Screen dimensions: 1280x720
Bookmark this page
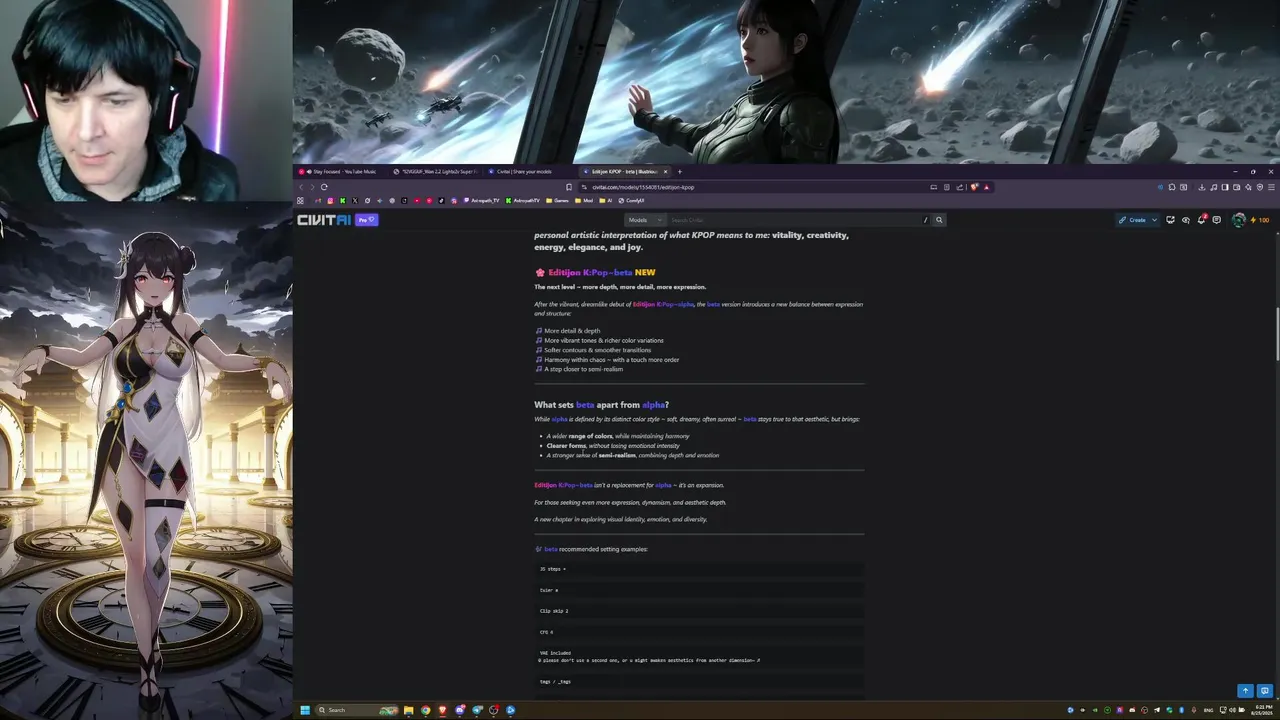(569, 187)
